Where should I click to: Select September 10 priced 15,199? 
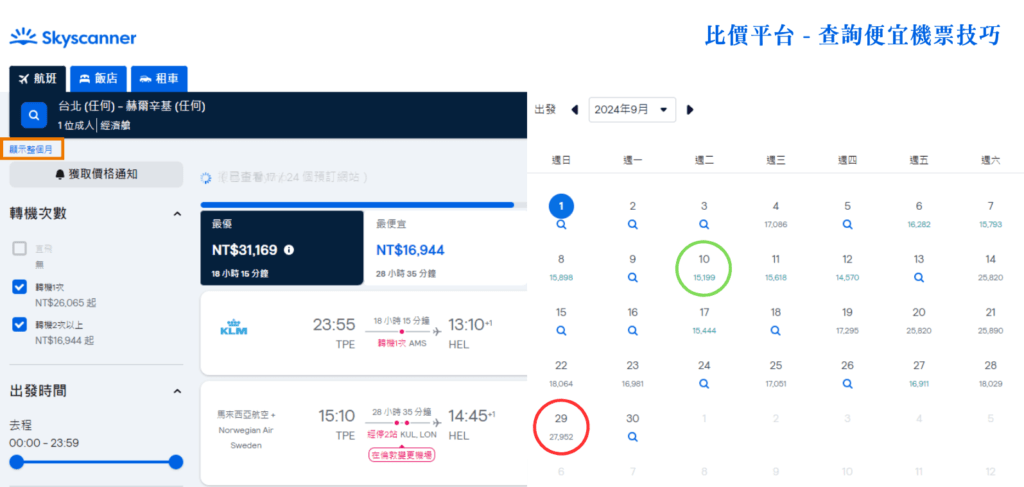[704, 268]
